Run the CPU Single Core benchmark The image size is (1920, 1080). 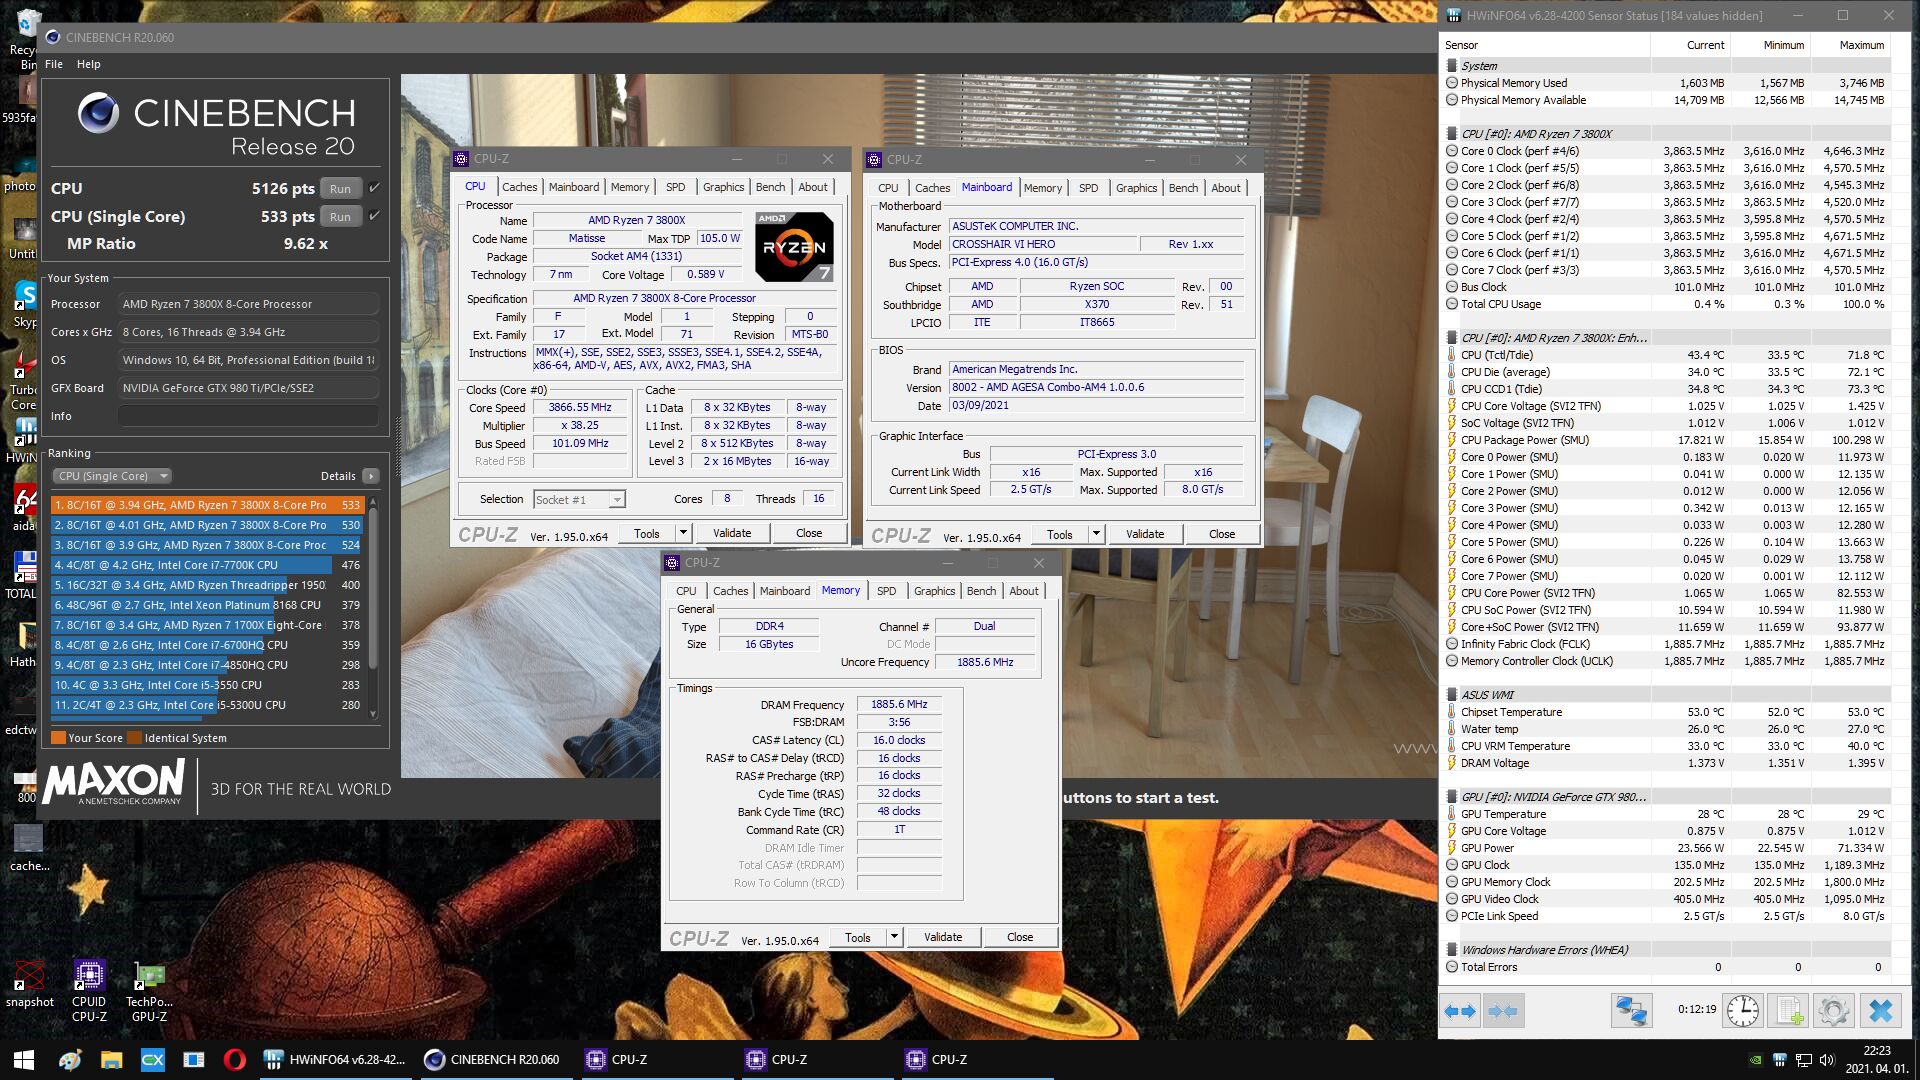340,216
